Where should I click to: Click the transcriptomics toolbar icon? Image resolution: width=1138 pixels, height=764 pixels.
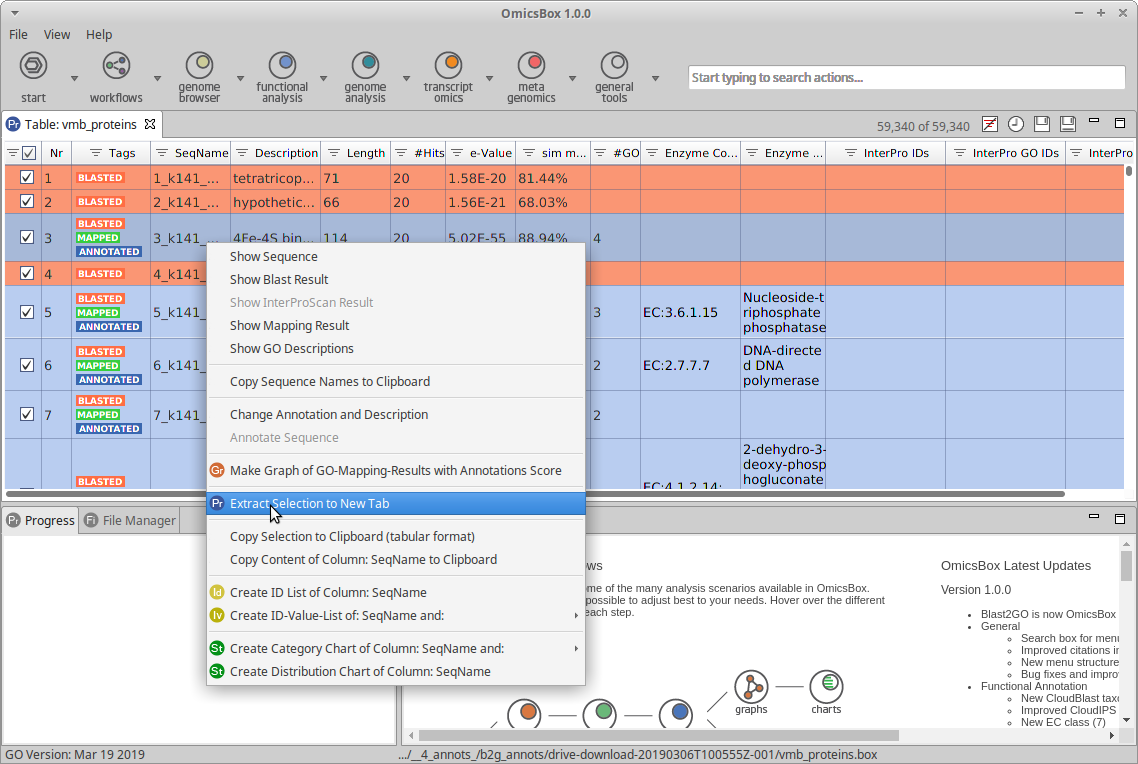448,67
